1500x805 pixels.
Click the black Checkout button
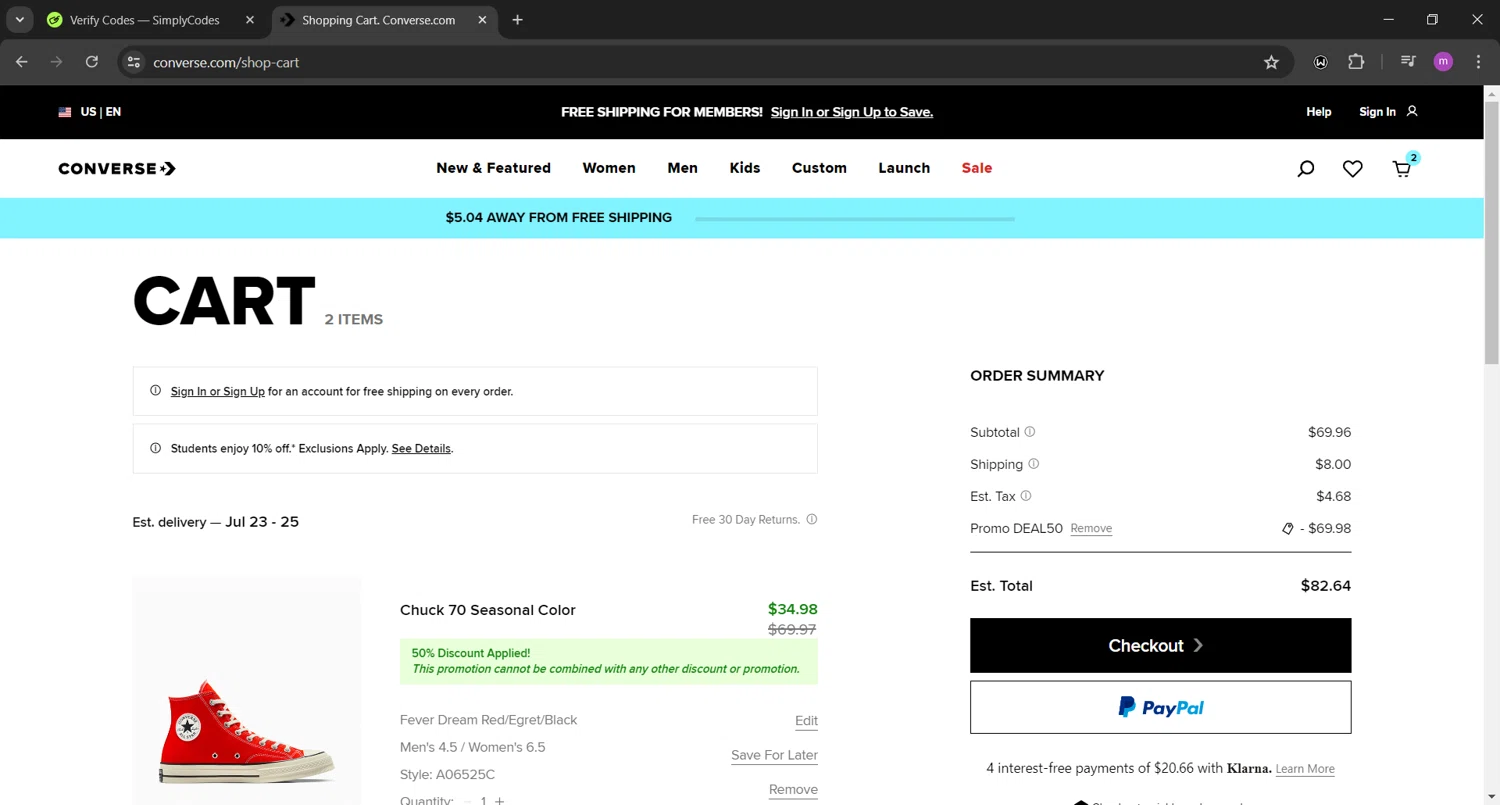point(1160,645)
